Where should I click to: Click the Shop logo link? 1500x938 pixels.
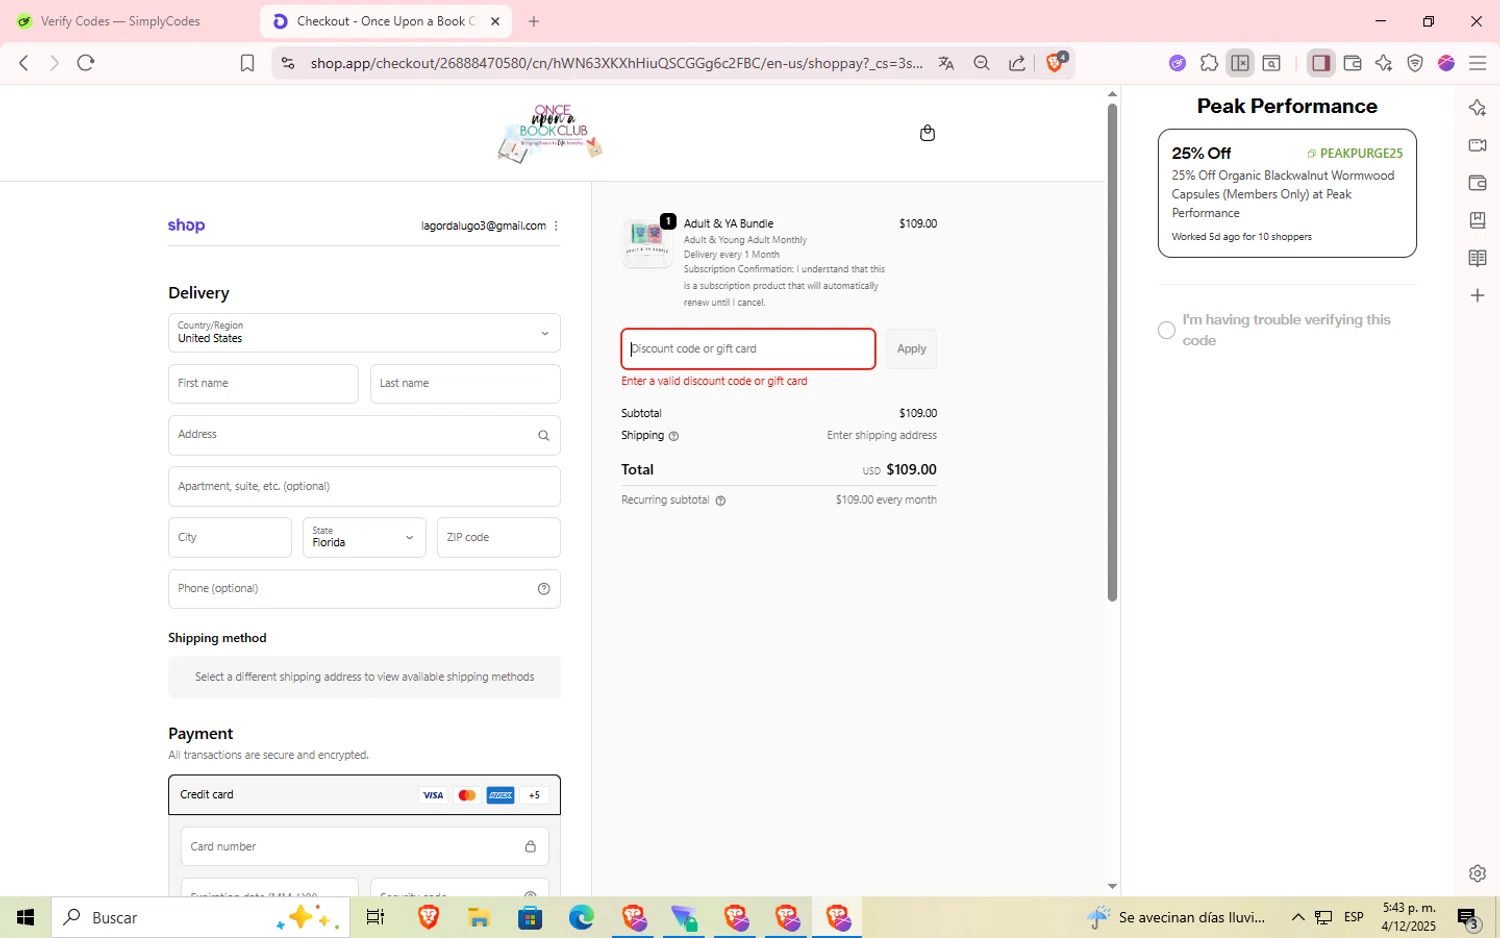[186, 225]
